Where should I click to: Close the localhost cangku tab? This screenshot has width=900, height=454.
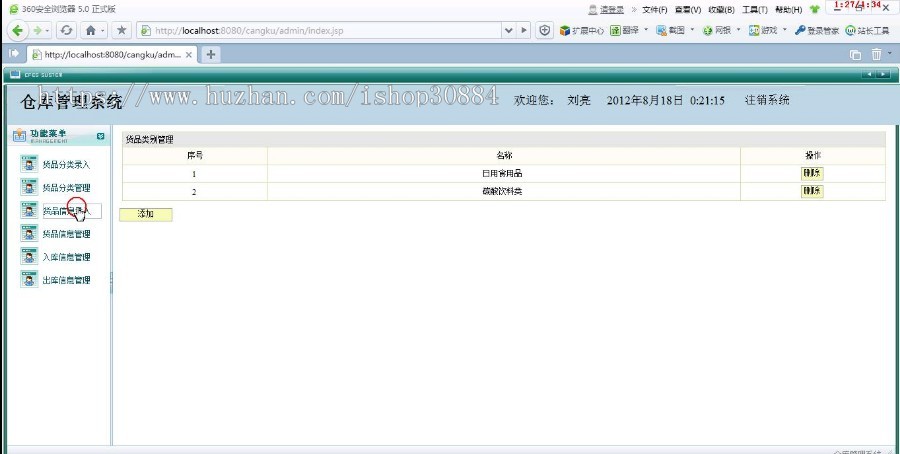click(x=189, y=55)
